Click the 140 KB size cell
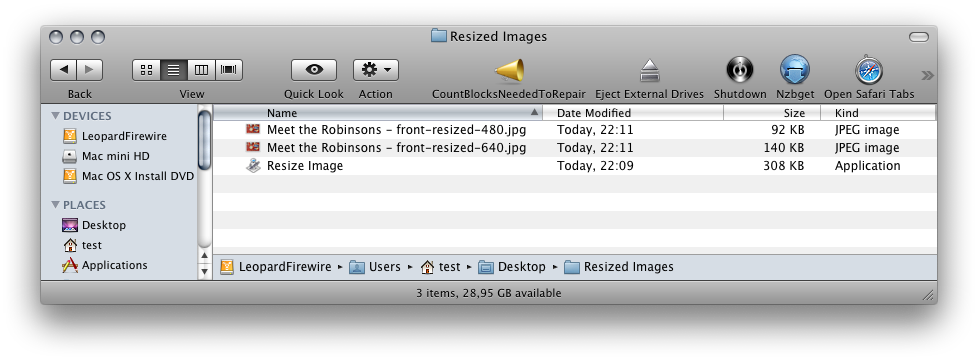Viewport: 978px width, 360px height. [784, 148]
